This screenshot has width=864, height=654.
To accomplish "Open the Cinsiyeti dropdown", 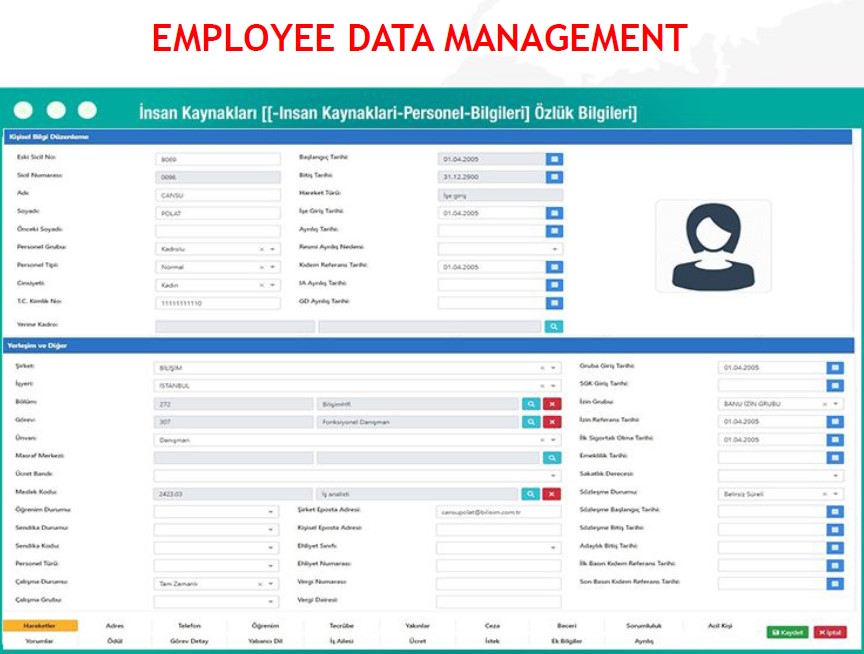I will pyautogui.click(x=272, y=285).
